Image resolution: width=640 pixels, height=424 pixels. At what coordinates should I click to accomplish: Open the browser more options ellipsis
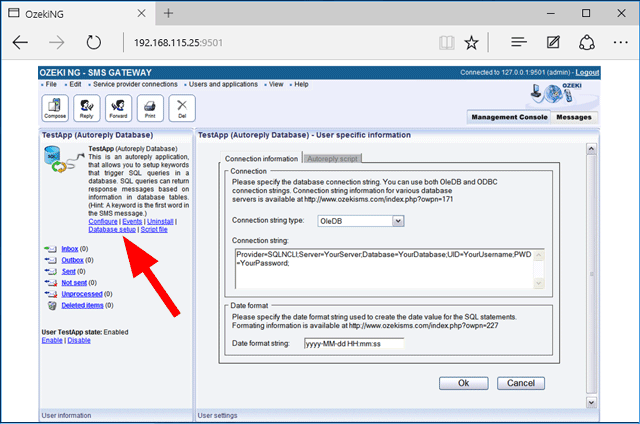click(x=620, y=42)
